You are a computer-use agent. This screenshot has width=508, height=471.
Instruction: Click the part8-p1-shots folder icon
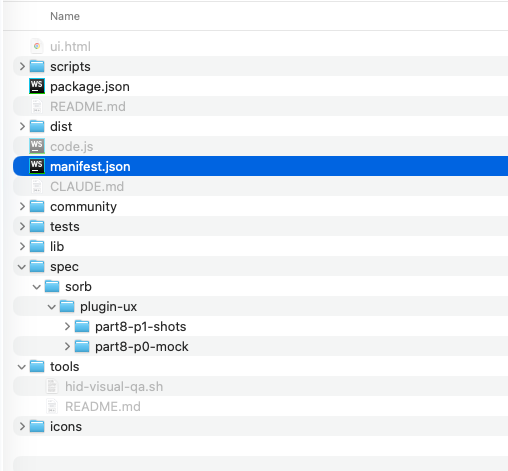pos(82,326)
